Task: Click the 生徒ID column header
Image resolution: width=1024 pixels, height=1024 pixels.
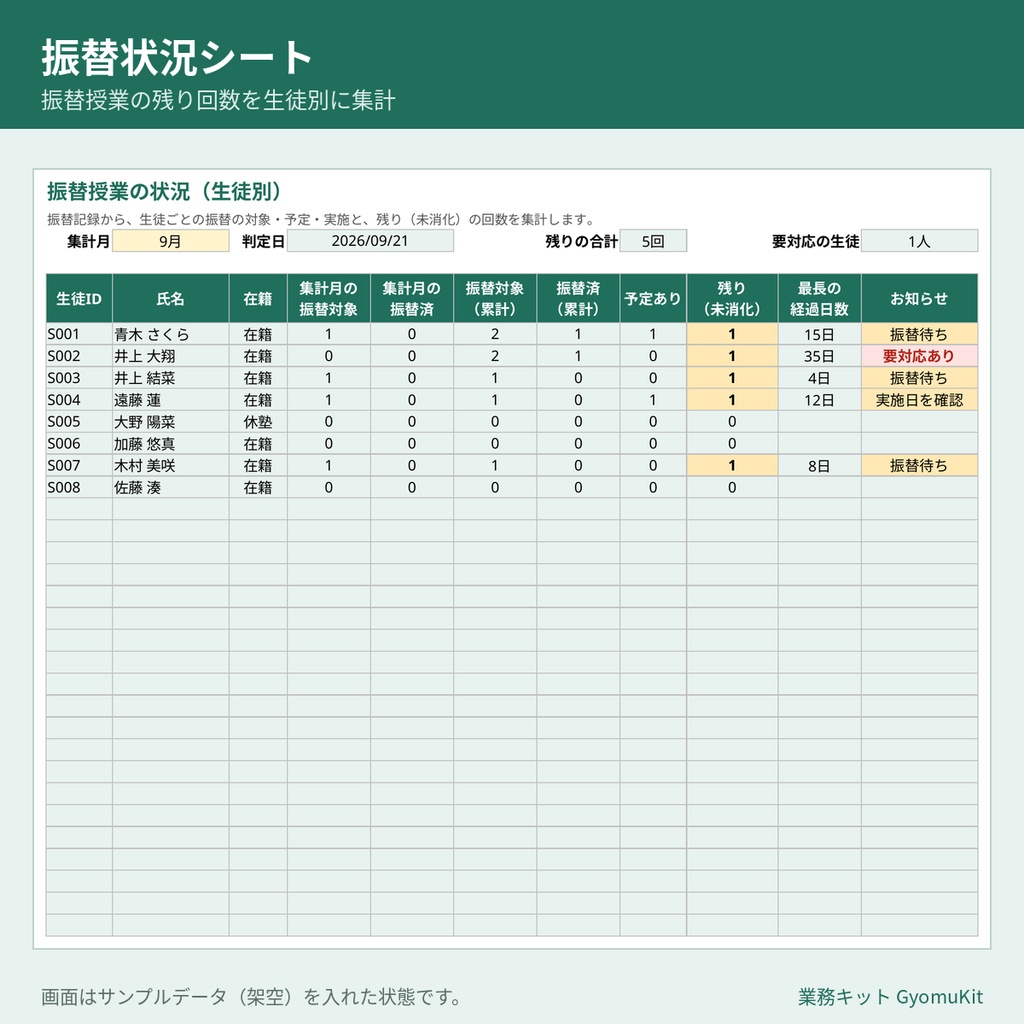Action: point(79,298)
